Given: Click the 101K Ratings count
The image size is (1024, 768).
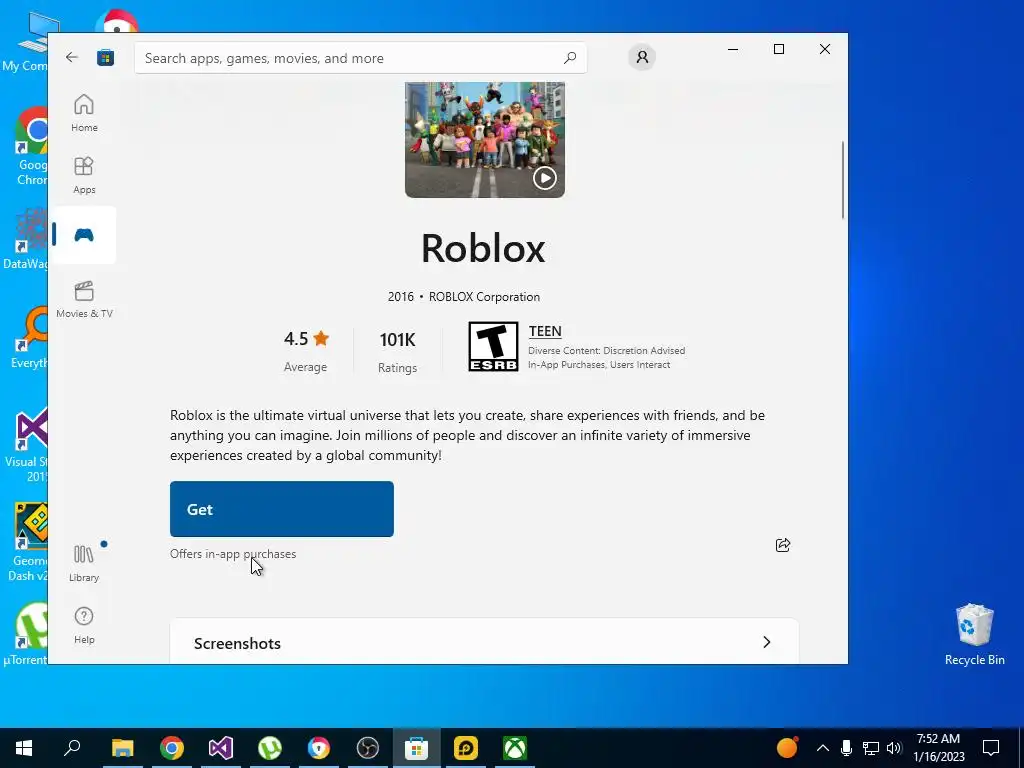Looking at the screenshot, I should [397, 353].
